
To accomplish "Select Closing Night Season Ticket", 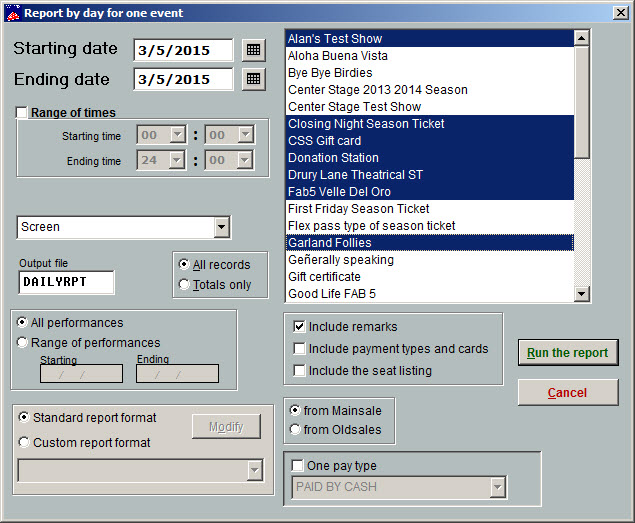I will coord(430,124).
